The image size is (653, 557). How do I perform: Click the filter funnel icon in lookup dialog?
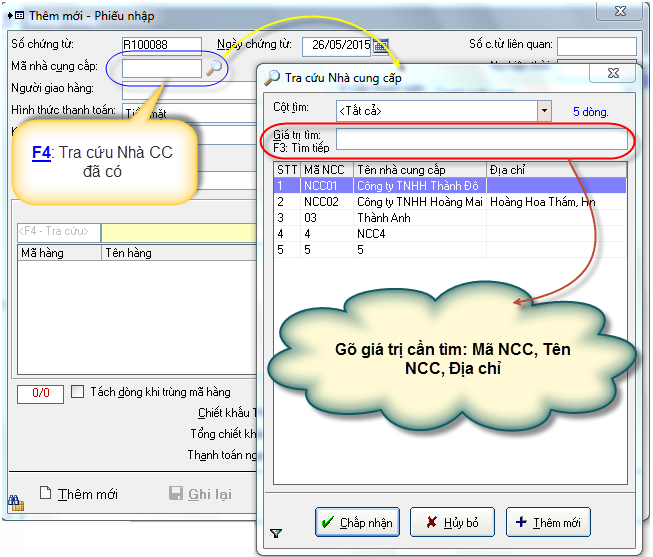[x=276, y=533]
